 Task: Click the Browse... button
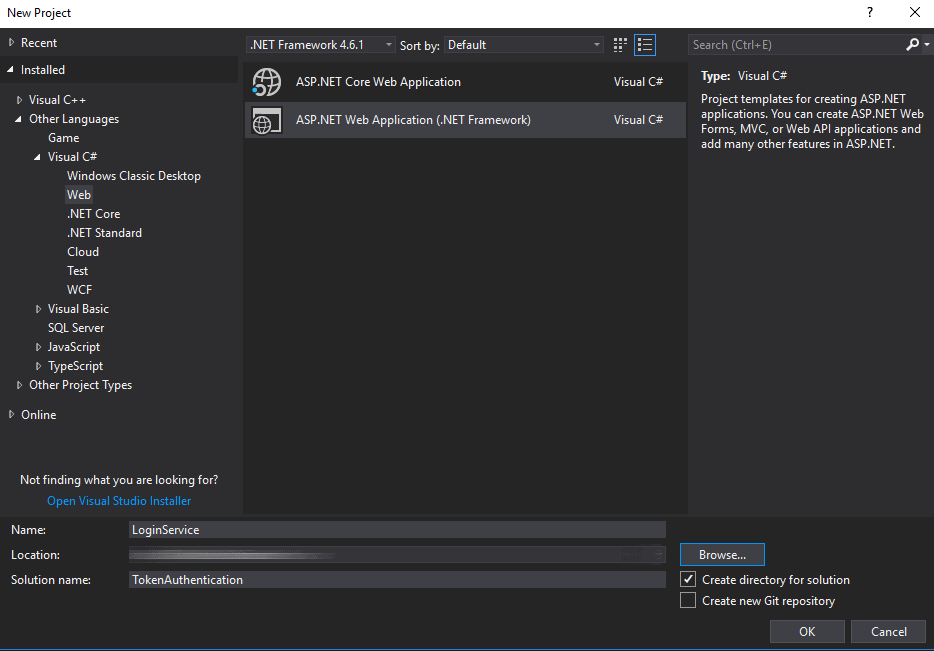tap(722, 555)
